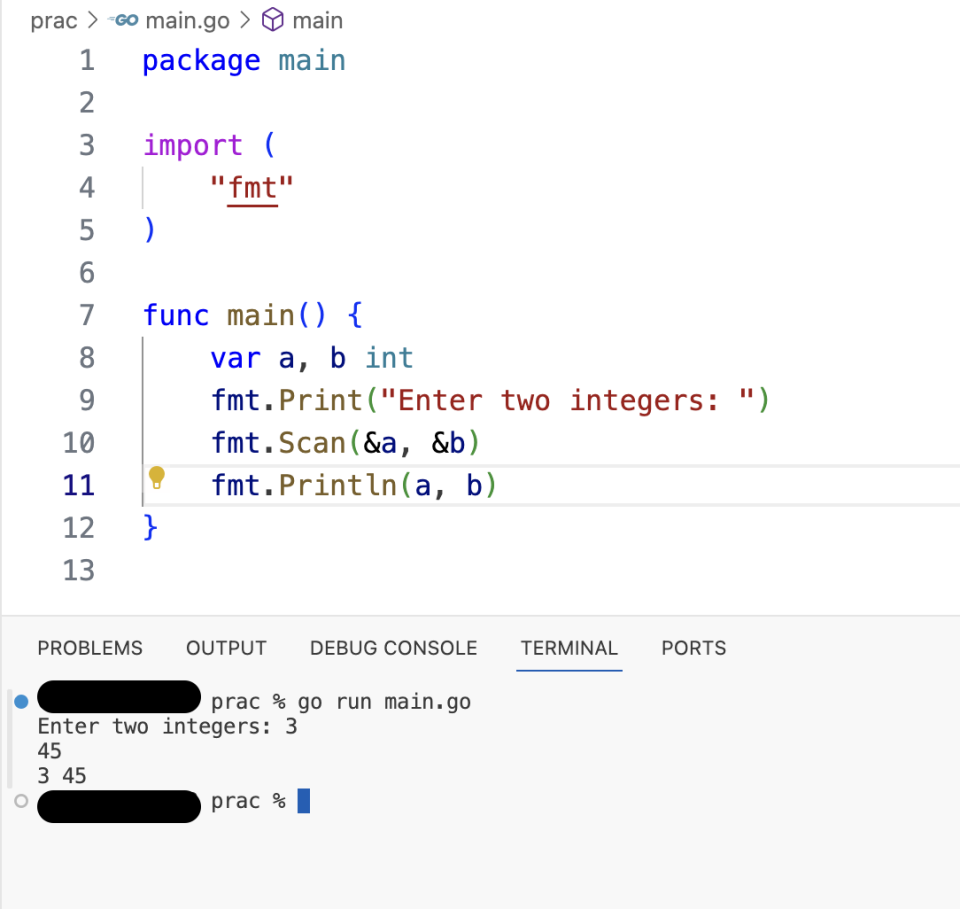Select the PORTS tab
960x909 pixels.
[x=693, y=648]
